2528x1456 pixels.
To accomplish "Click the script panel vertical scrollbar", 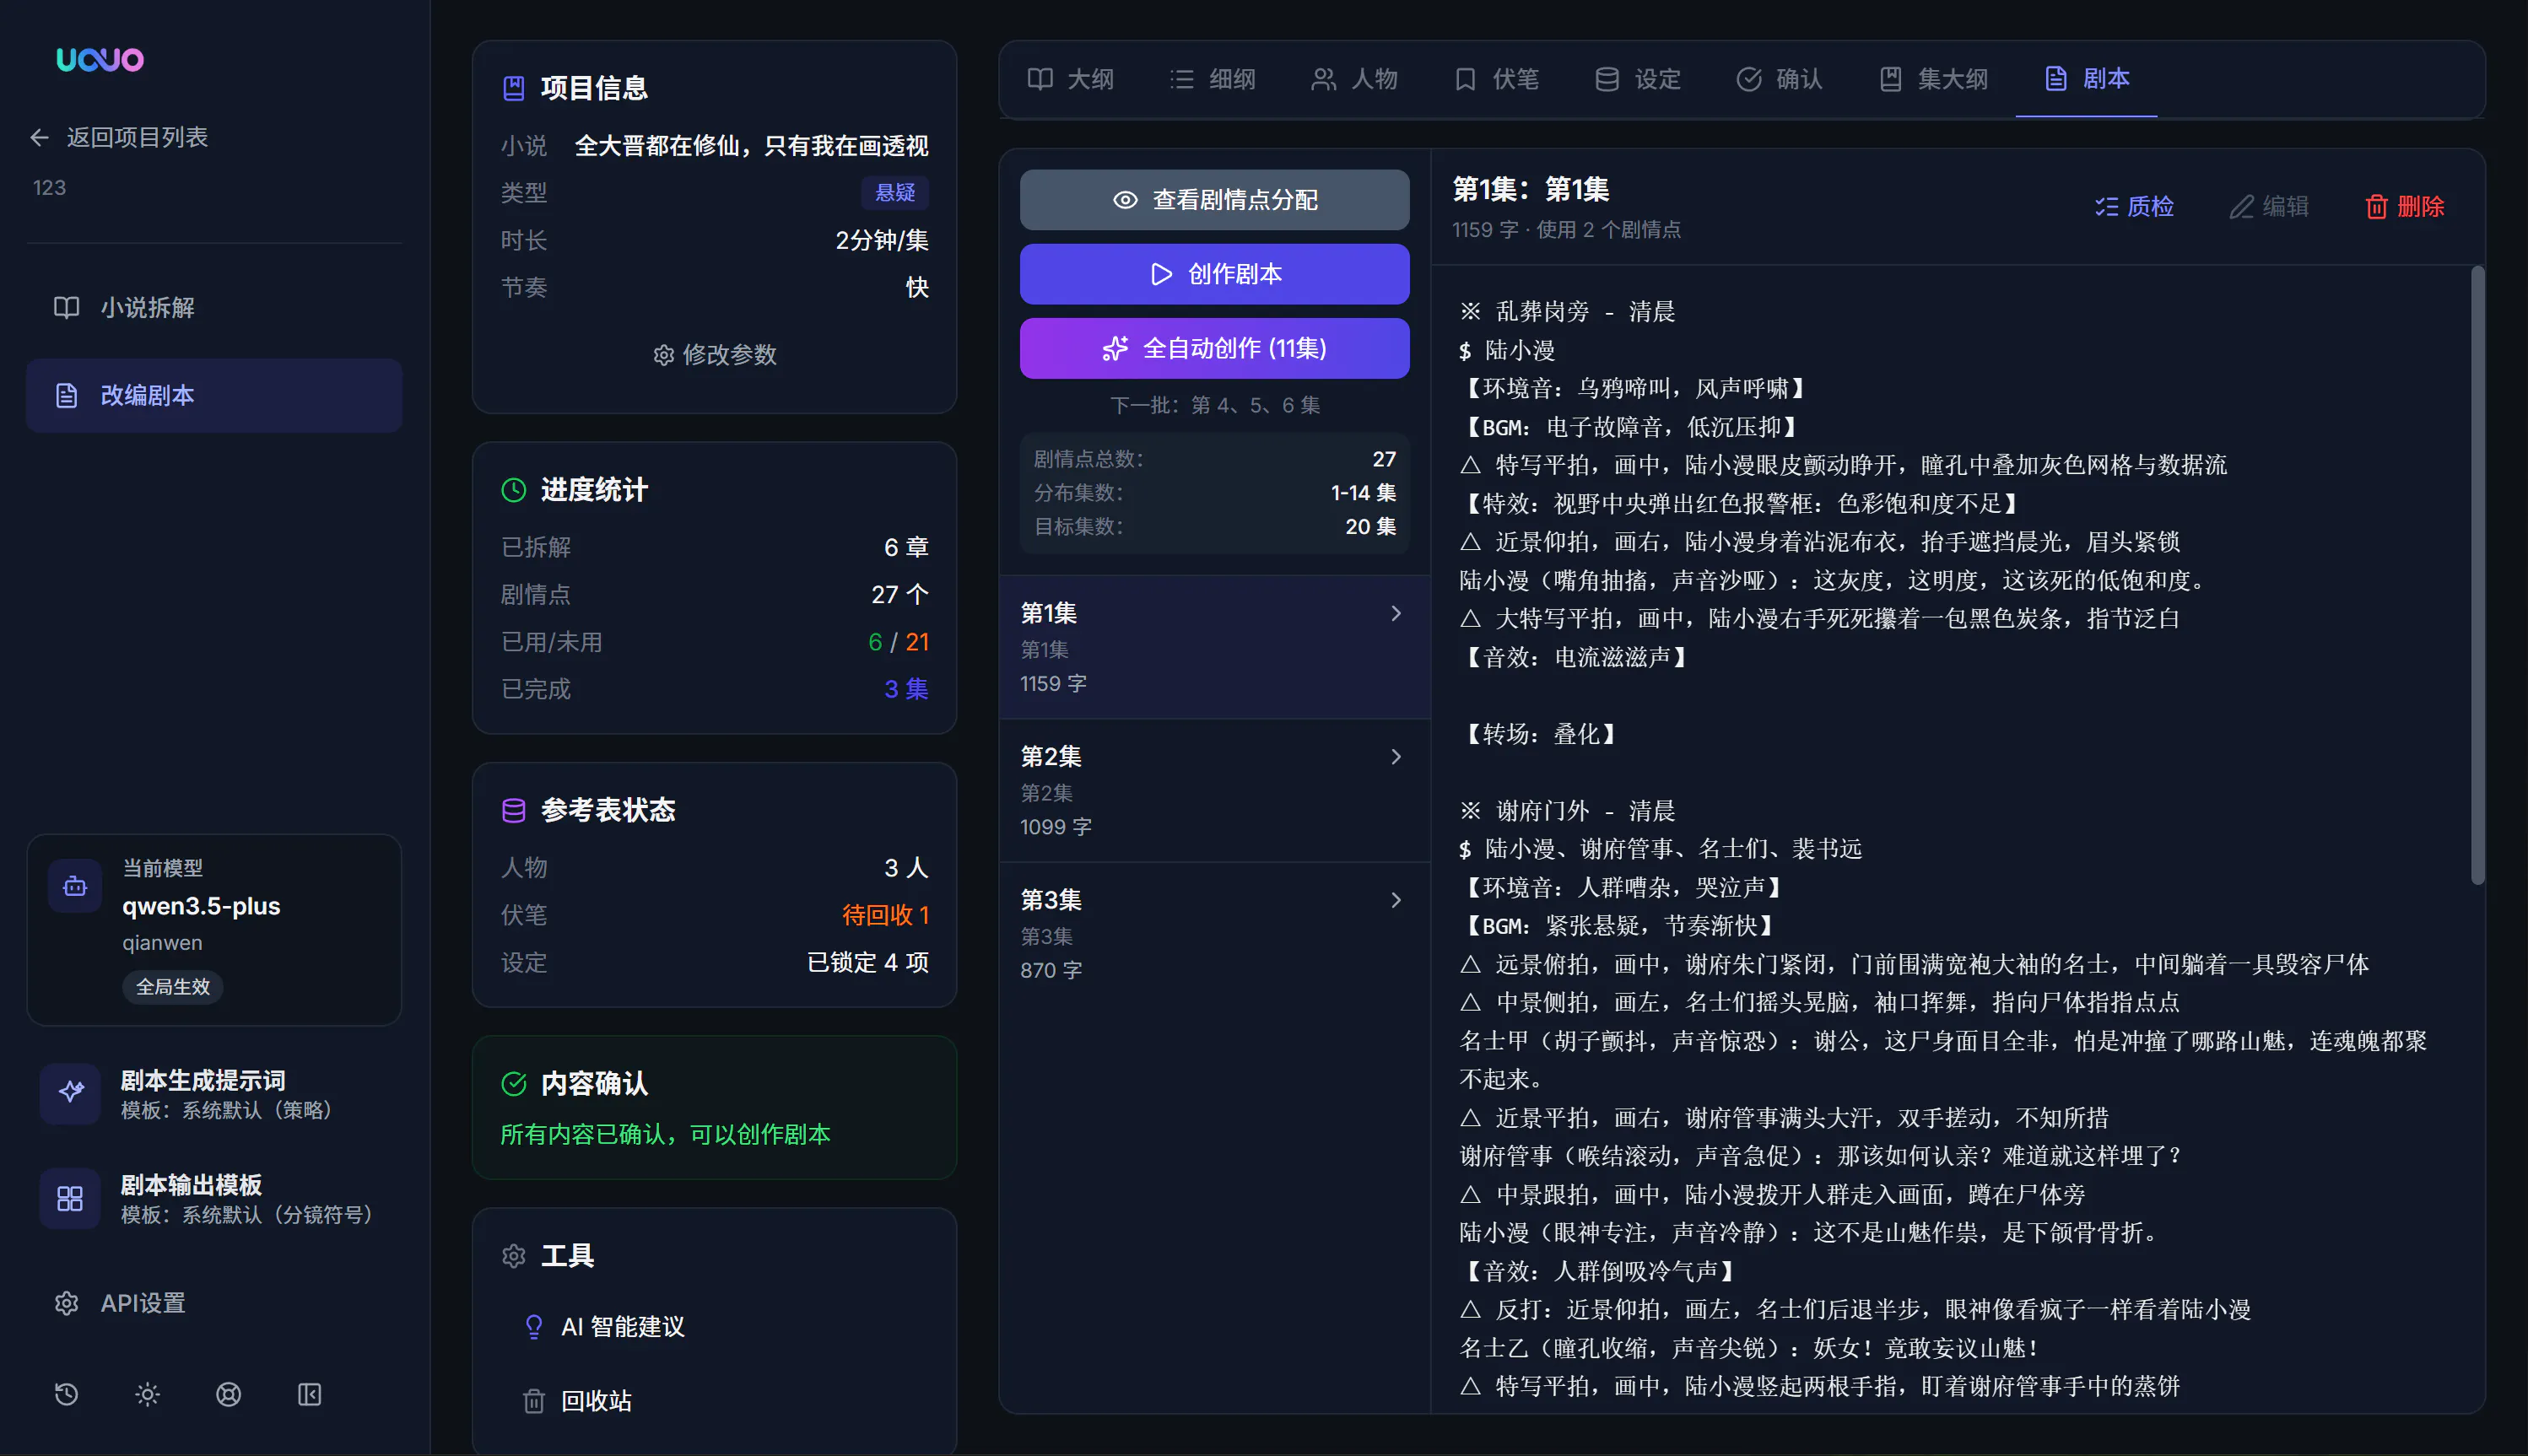I will tap(2477, 575).
